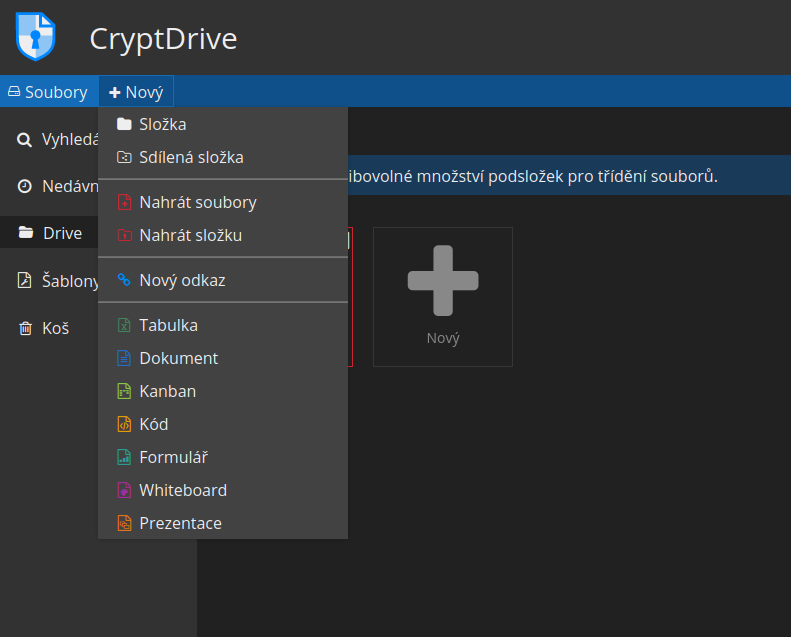
Task: Click the Tabulka spreadsheet icon
Action: click(124, 325)
